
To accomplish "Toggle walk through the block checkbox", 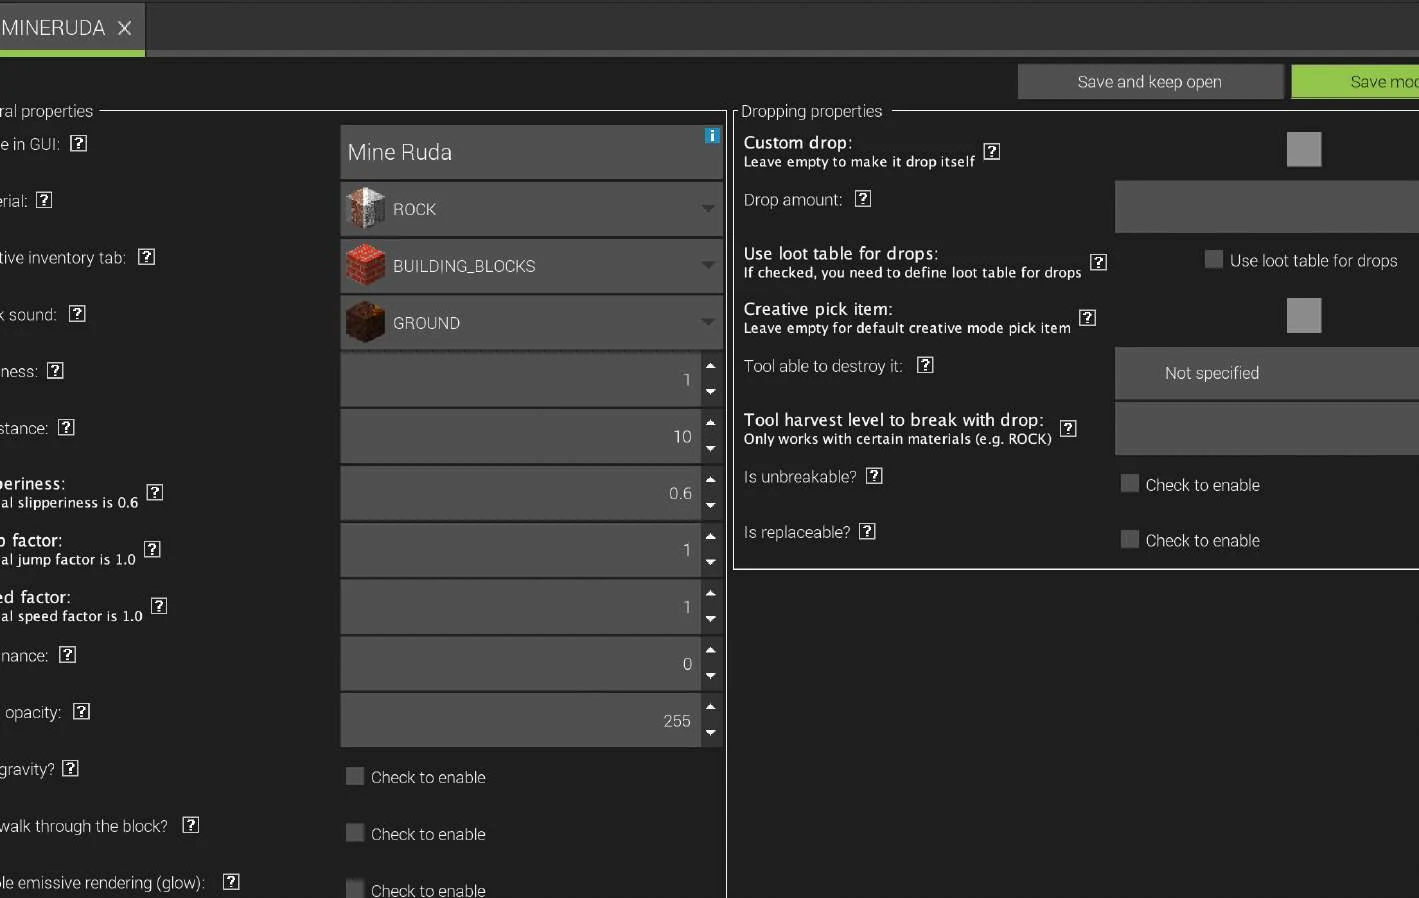I will pos(355,833).
